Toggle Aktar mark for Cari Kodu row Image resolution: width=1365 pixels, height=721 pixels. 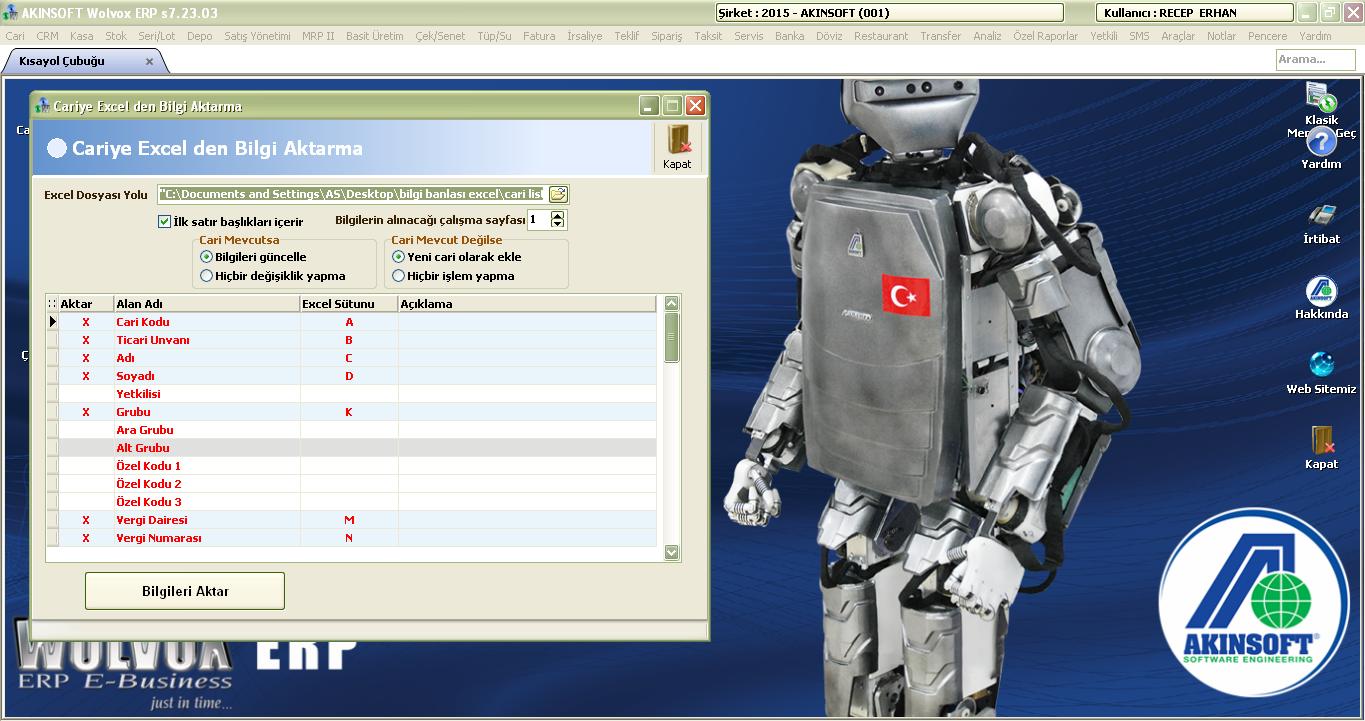(86, 322)
